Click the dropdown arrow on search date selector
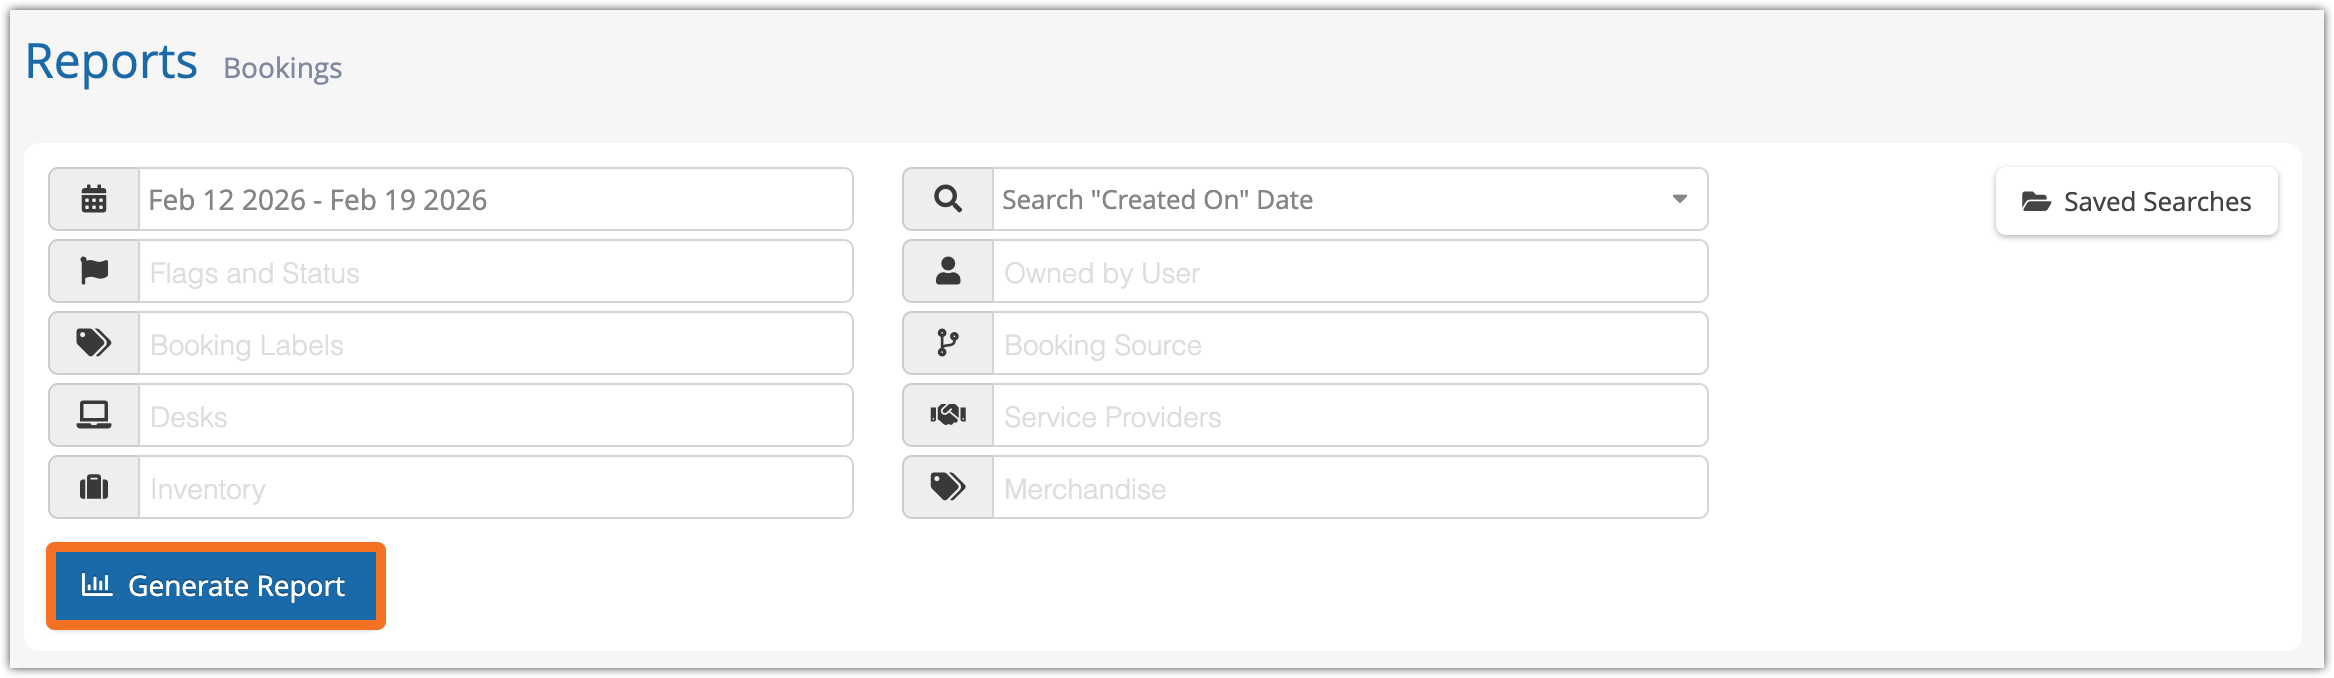The width and height of the screenshot is (2334, 678). click(x=1680, y=200)
